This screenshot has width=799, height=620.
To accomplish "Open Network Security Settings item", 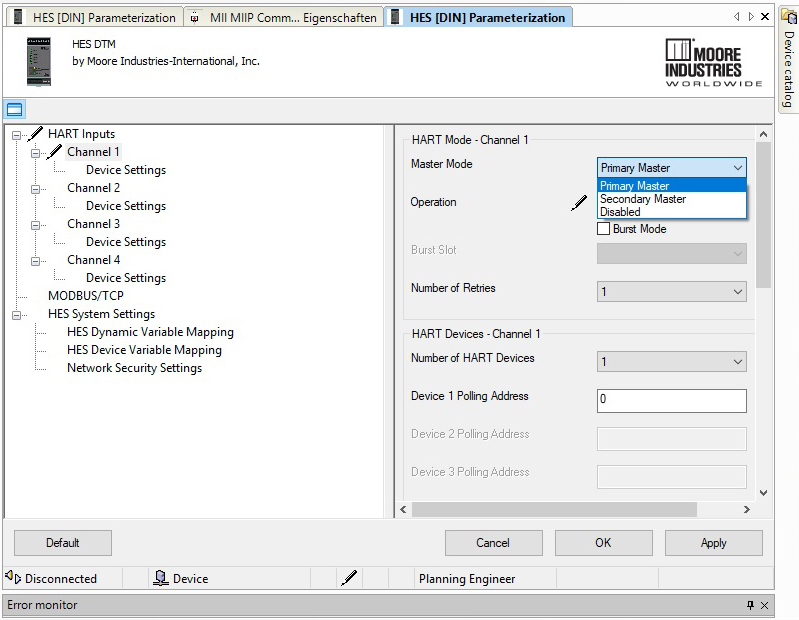I will pyautogui.click(x=135, y=368).
